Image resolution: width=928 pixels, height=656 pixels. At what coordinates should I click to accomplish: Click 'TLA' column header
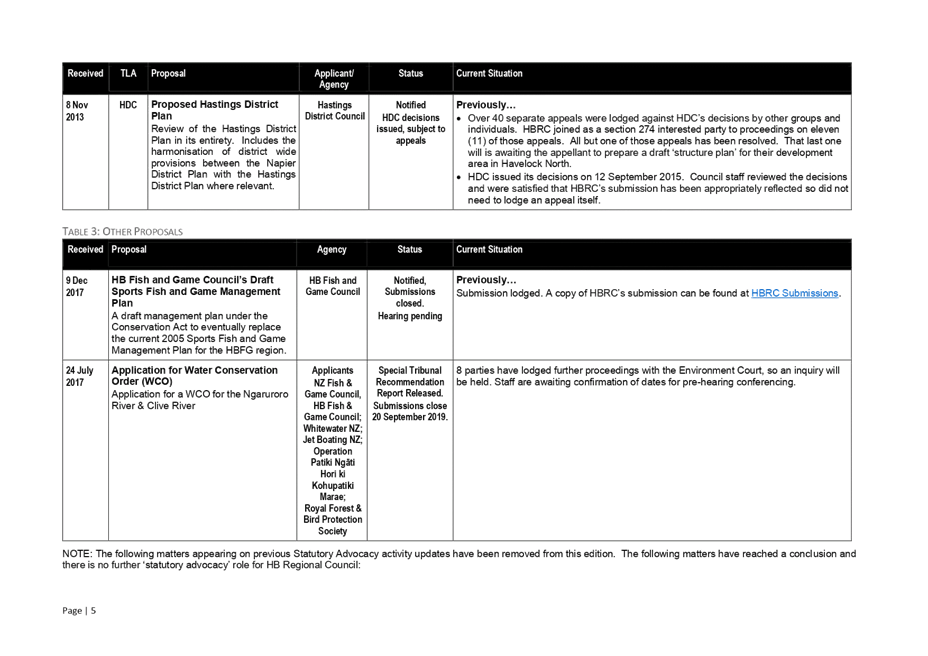(x=128, y=73)
